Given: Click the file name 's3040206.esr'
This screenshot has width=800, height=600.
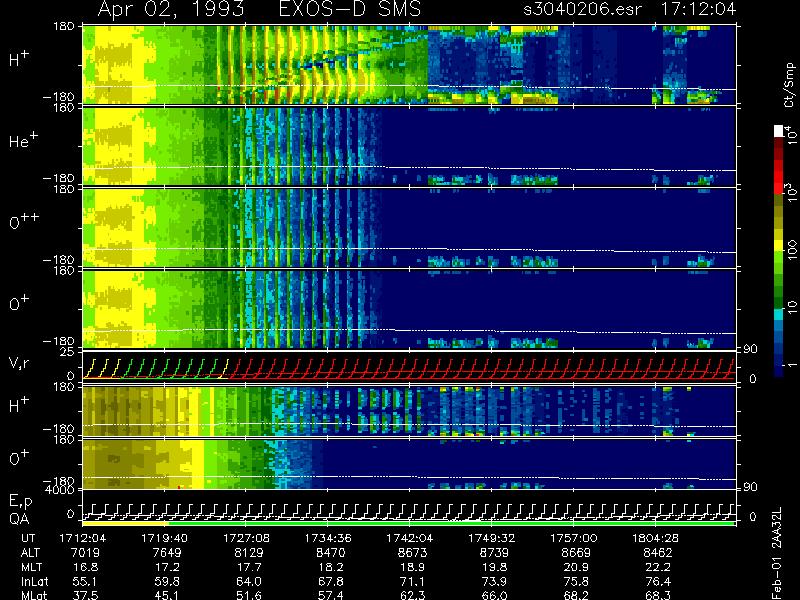Looking at the screenshot, I should (x=582, y=9).
